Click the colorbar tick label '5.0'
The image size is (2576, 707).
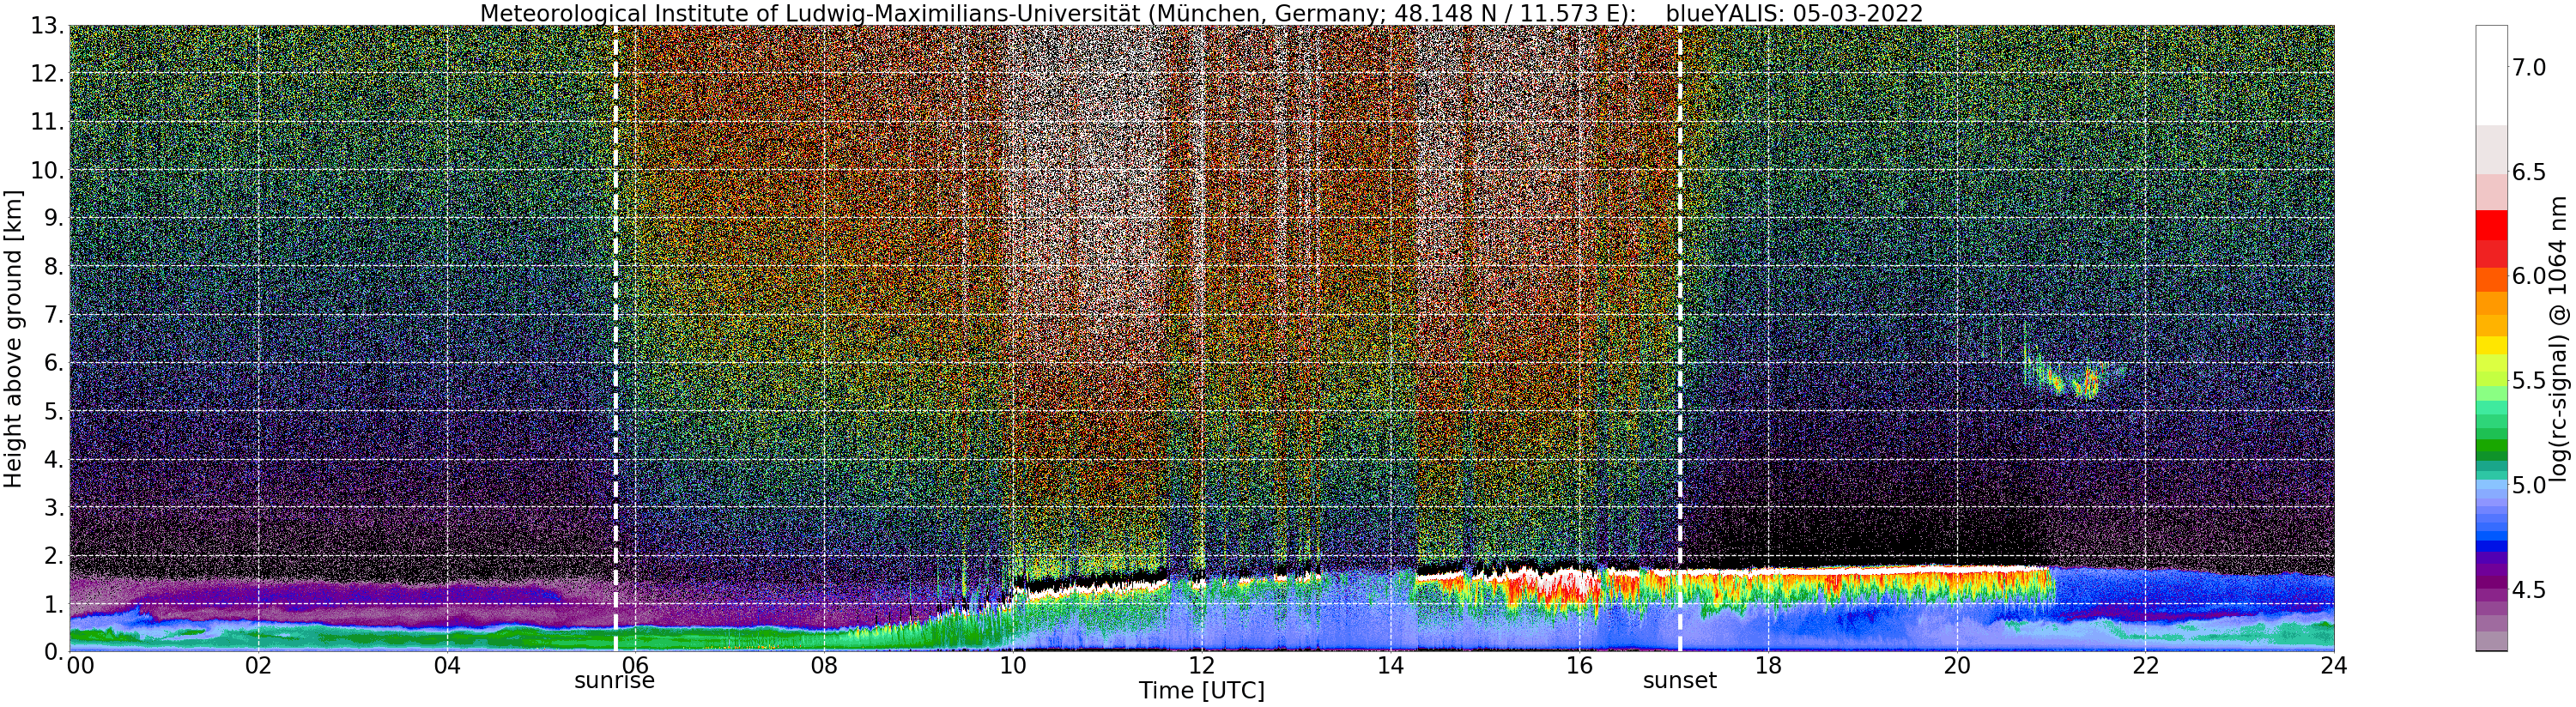pyautogui.click(x=2528, y=486)
